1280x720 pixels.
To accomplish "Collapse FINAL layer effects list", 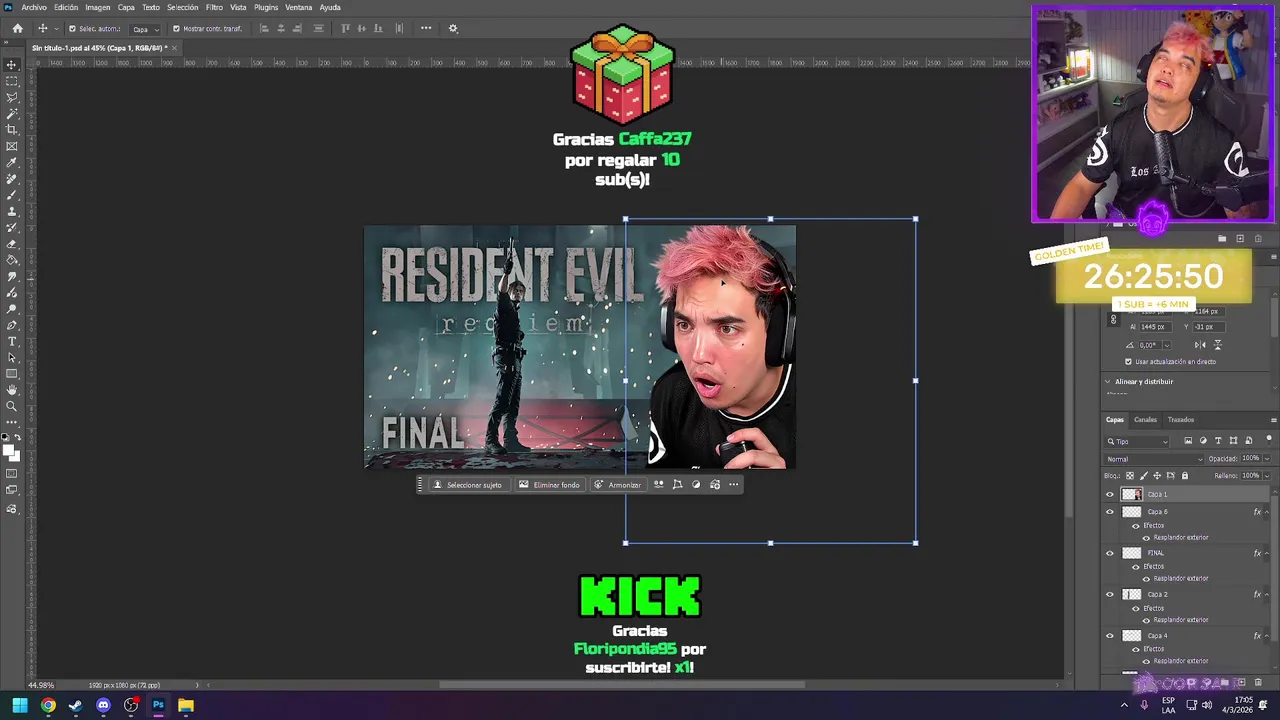I will [x=1267, y=553].
